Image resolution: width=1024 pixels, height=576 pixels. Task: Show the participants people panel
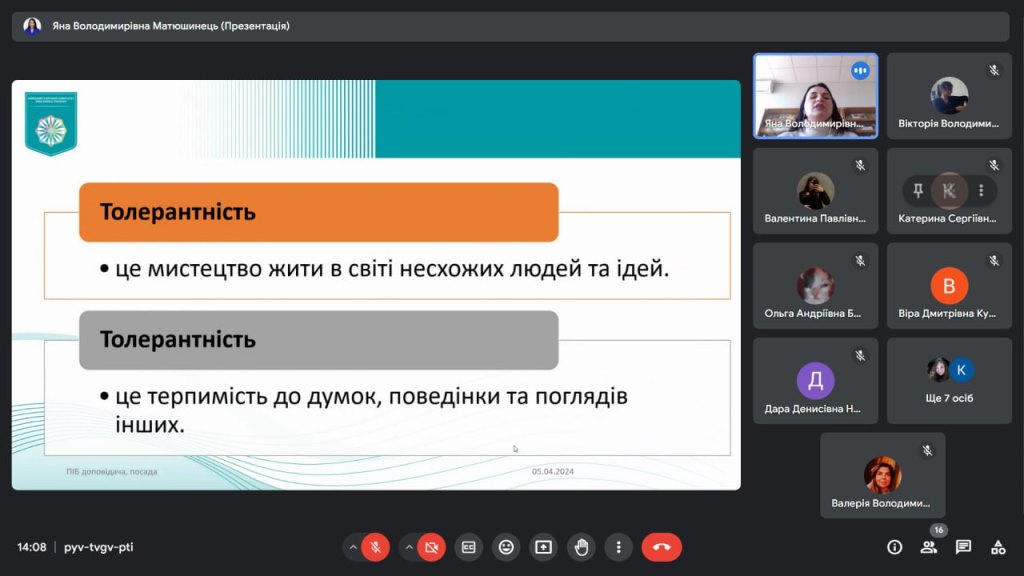point(929,547)
